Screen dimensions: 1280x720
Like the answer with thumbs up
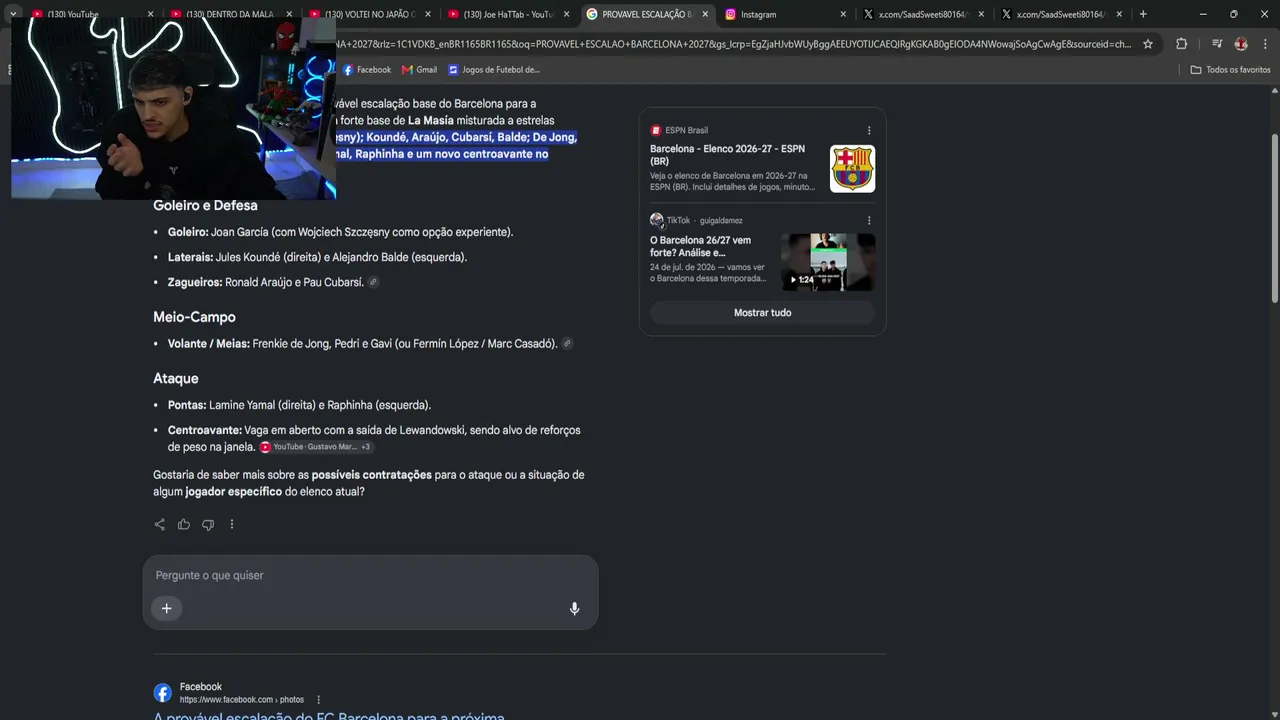[184, 524]
